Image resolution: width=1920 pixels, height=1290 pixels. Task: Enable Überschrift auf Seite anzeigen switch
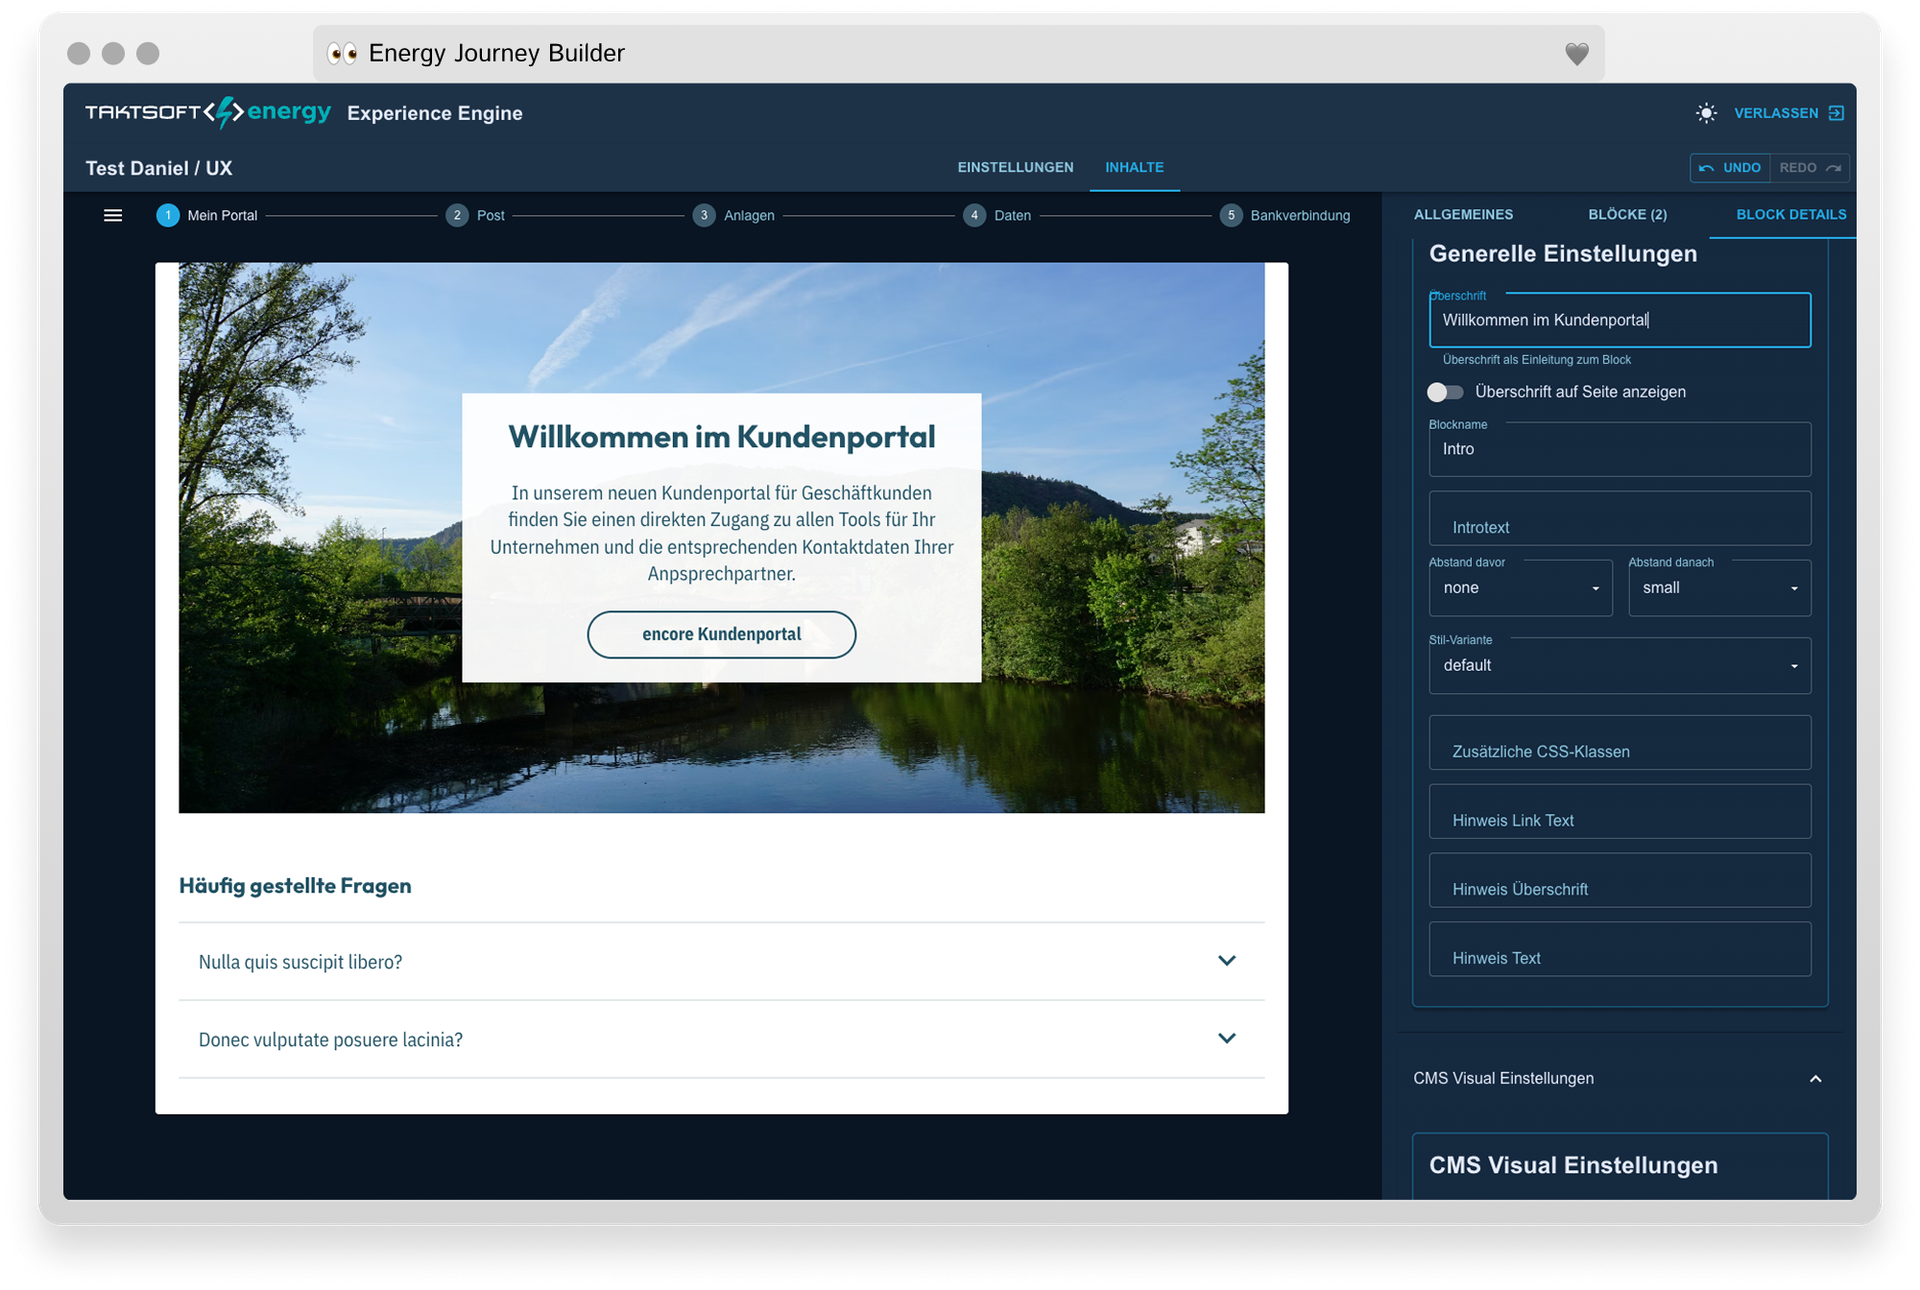pos(1445,392)
